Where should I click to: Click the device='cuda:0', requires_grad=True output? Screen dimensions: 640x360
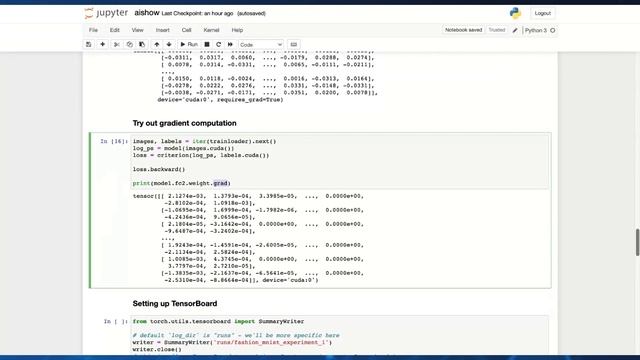pos(220,100)
